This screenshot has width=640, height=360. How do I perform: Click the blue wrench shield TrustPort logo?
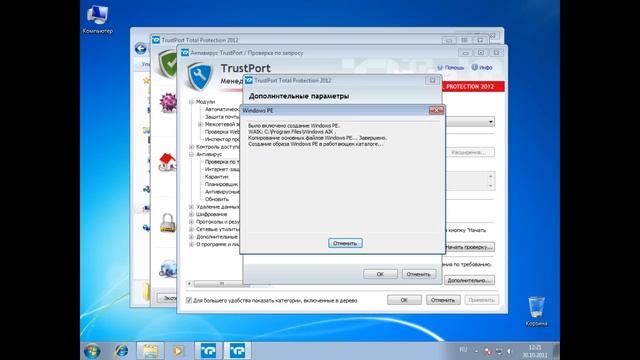click(200, 76)
